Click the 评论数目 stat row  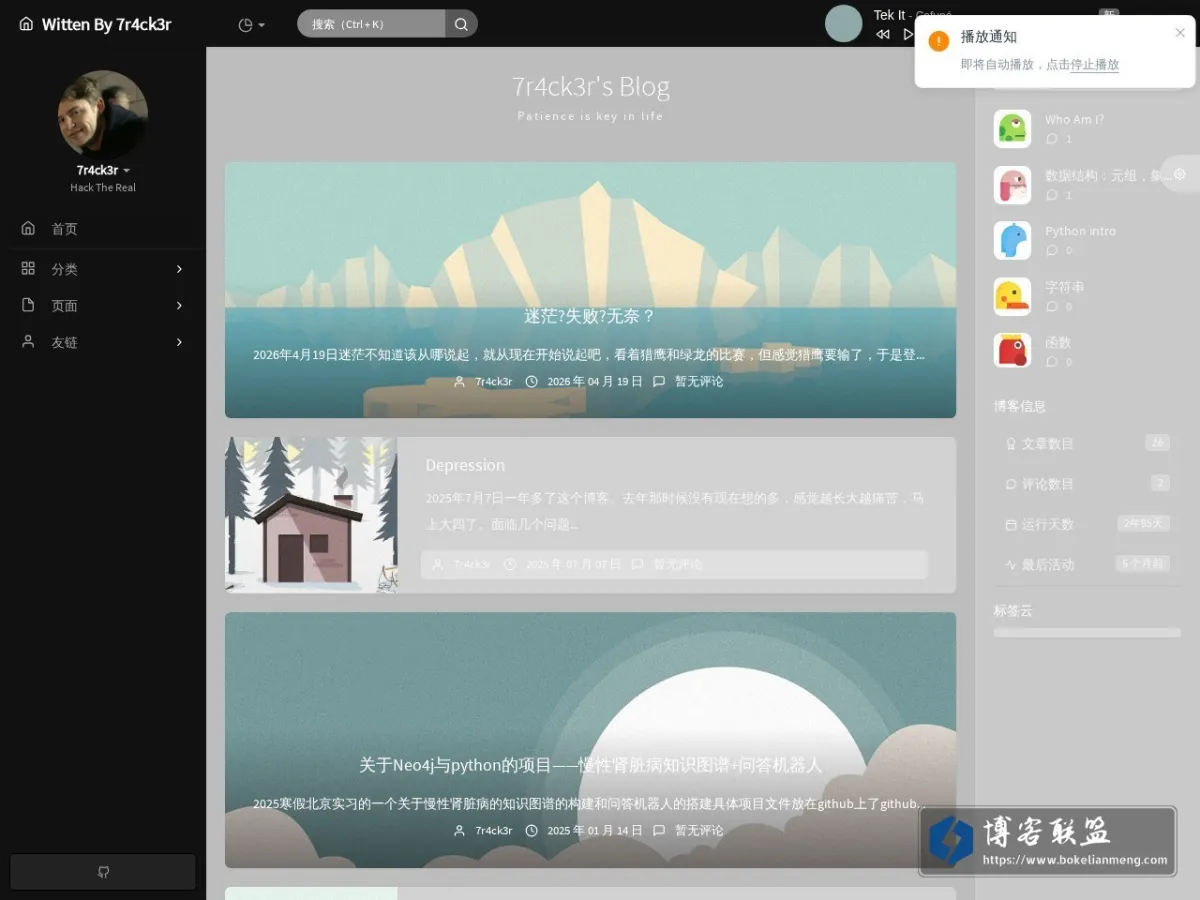(x=1087, y=484)
